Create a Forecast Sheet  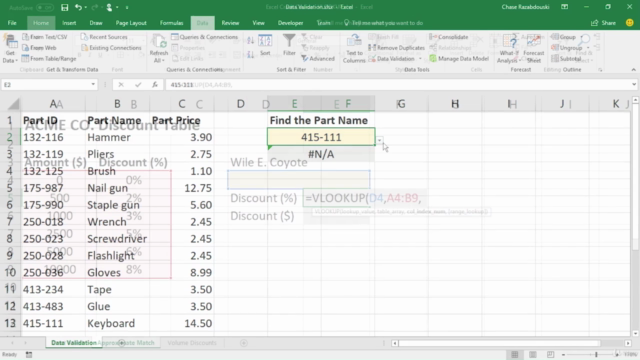[x=533, y=49]
